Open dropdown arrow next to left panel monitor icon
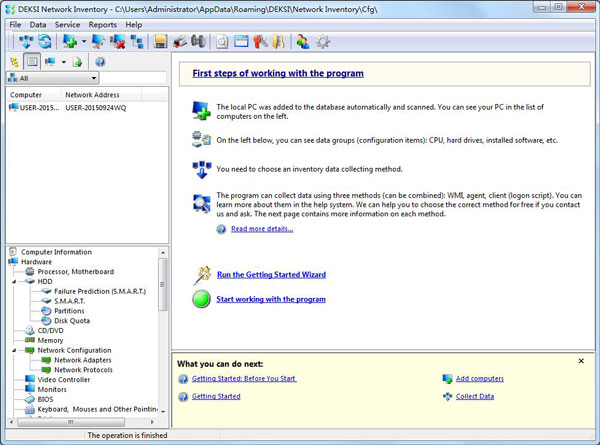 (64, 62)
